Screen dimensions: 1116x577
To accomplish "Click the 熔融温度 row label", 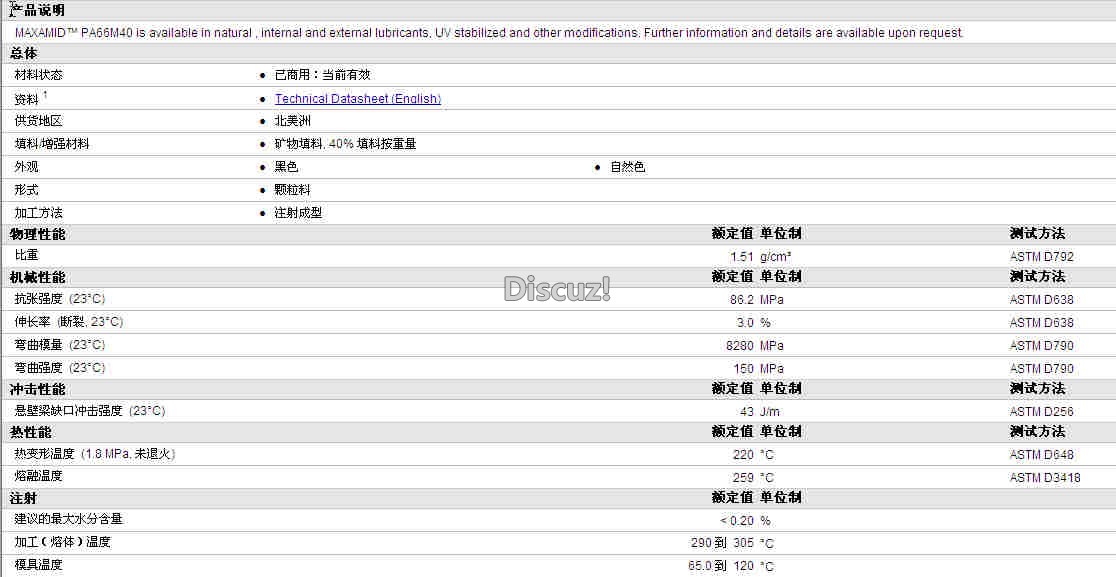I will [38, 475].
